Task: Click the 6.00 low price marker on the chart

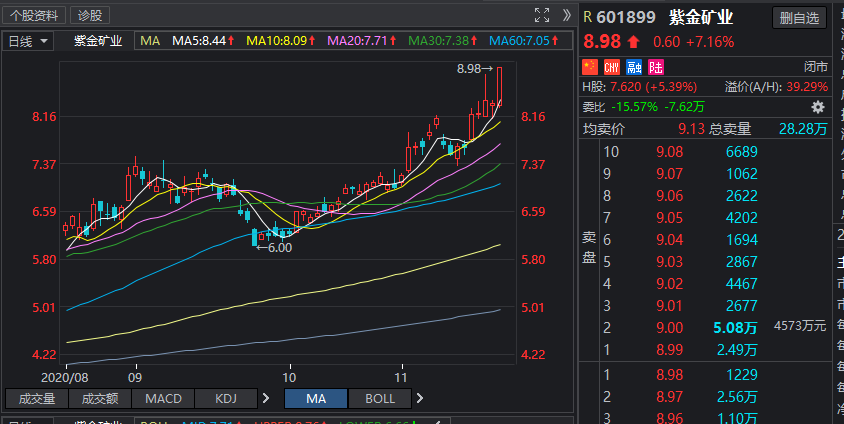Action: (274, 248)
